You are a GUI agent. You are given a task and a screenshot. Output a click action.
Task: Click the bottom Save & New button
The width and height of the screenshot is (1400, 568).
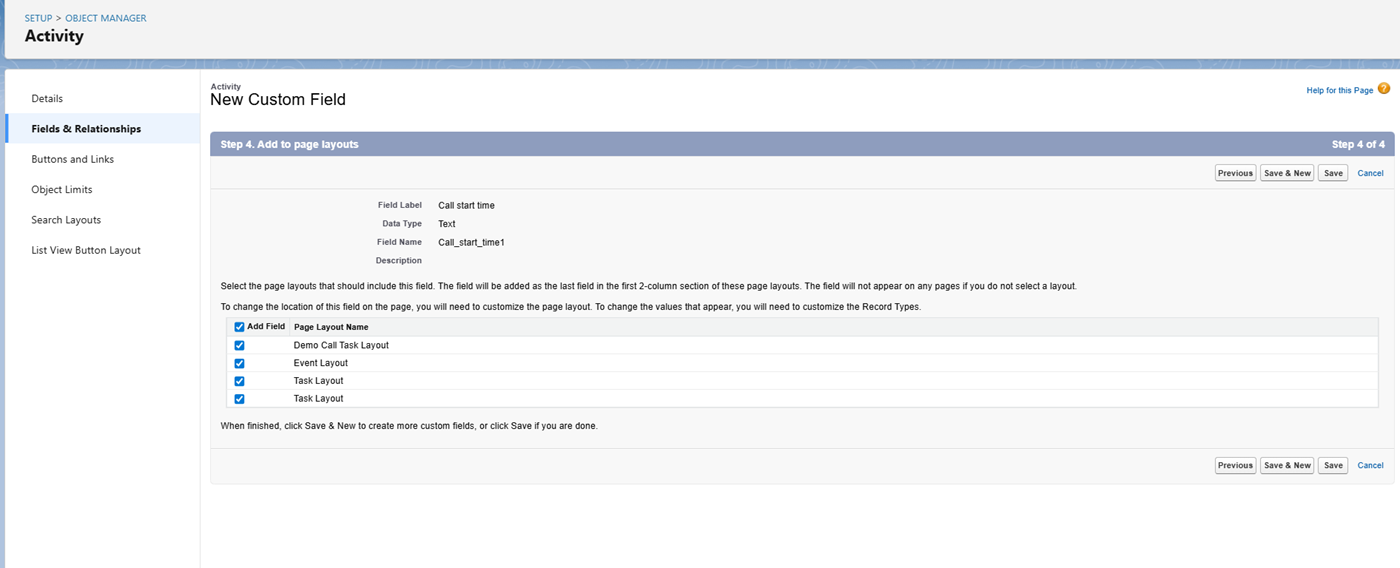coord(1287,465)
